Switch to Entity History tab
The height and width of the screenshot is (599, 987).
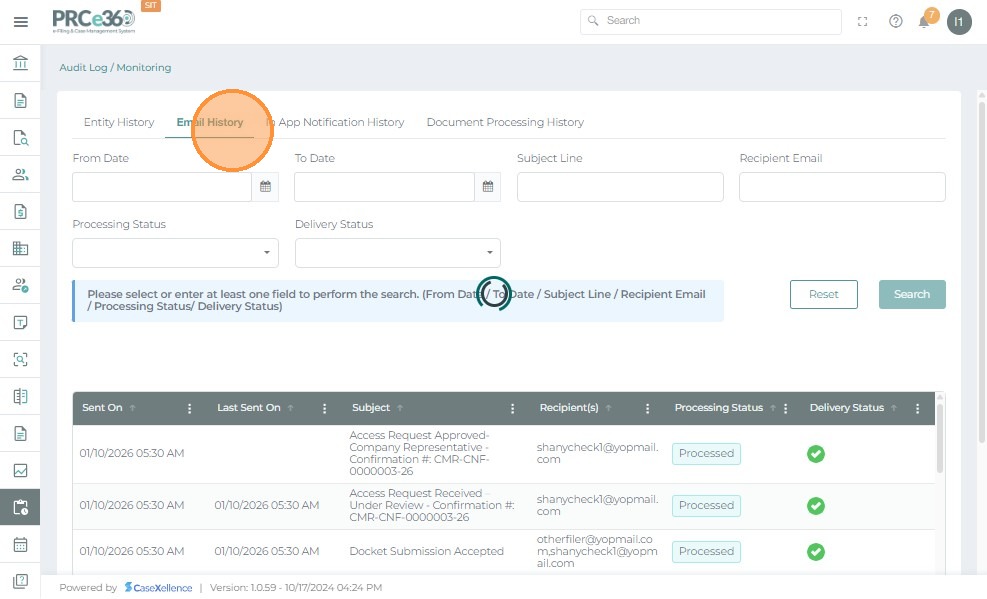pos(119,122)
